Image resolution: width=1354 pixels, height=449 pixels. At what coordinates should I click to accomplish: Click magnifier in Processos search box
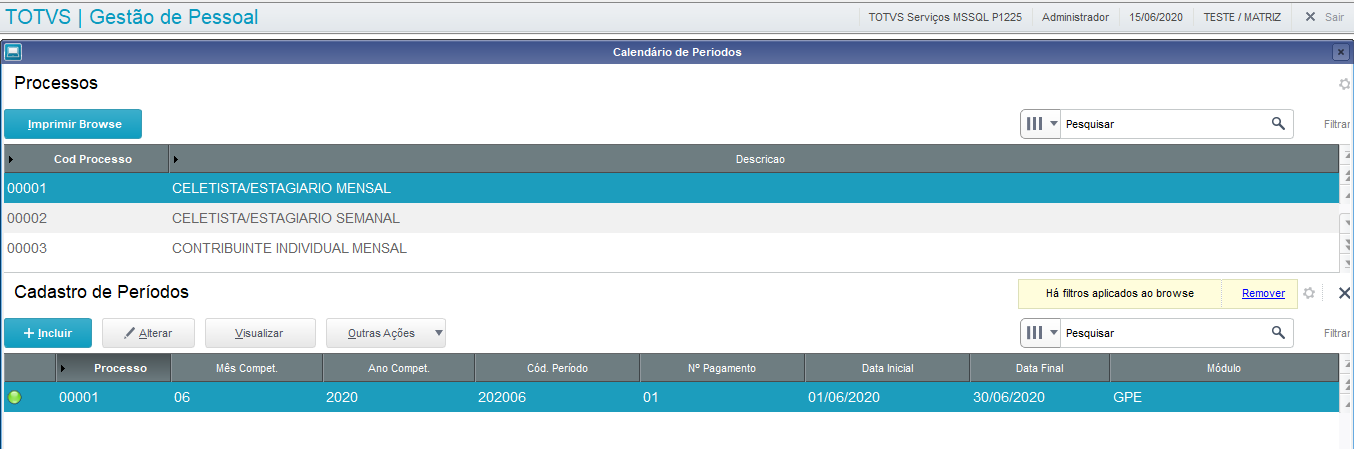[x=1278, y=123]
